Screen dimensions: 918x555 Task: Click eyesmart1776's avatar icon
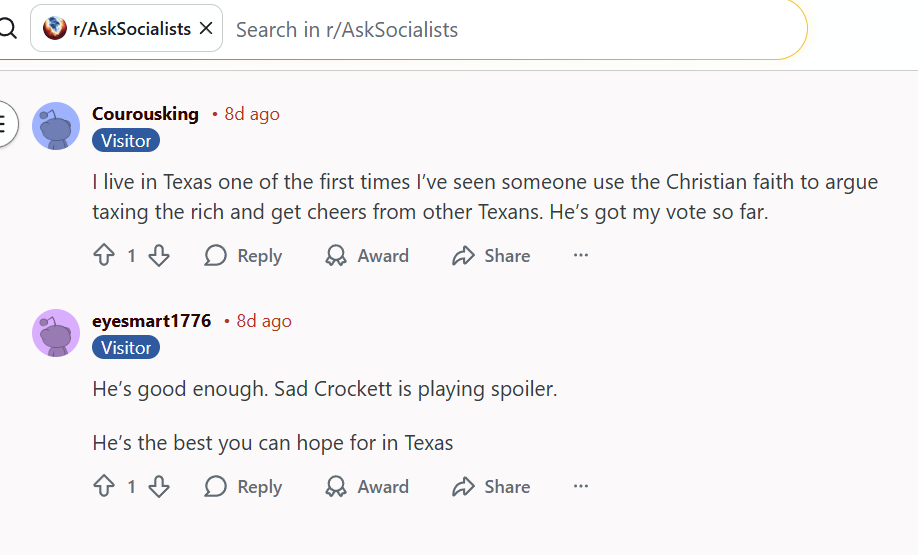pos(56,333)
